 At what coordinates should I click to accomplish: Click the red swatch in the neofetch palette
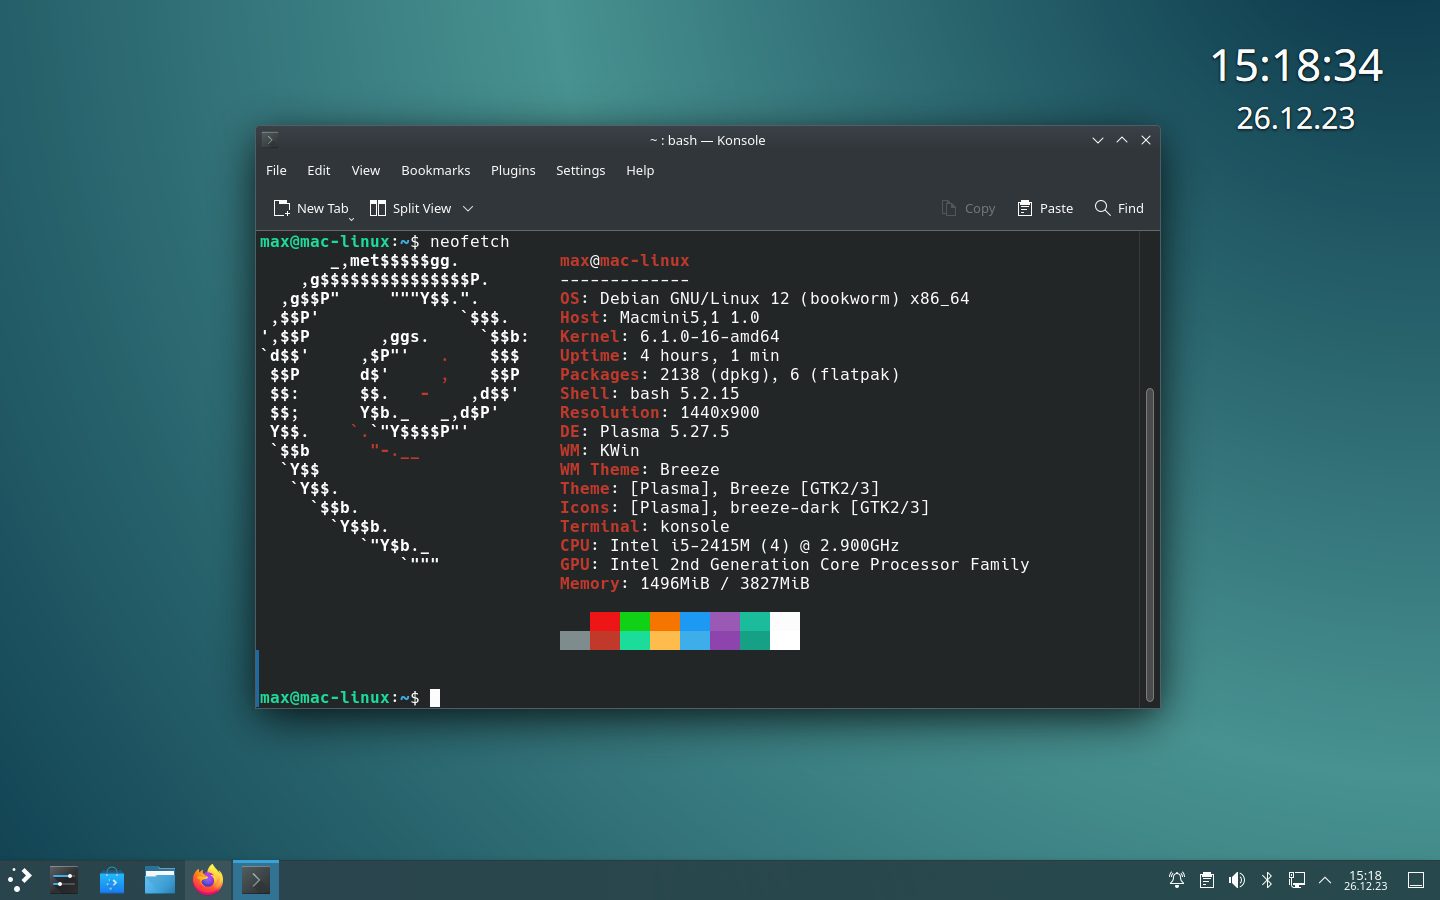[604, 631]
